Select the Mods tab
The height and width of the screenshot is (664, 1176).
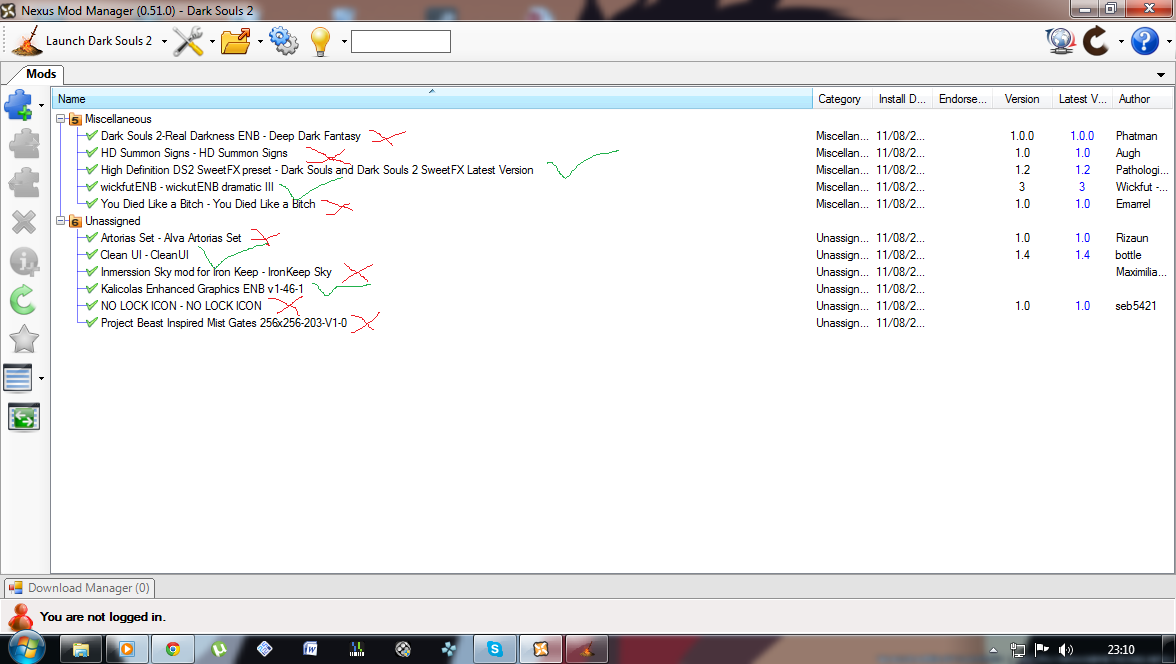click(40, 74)
